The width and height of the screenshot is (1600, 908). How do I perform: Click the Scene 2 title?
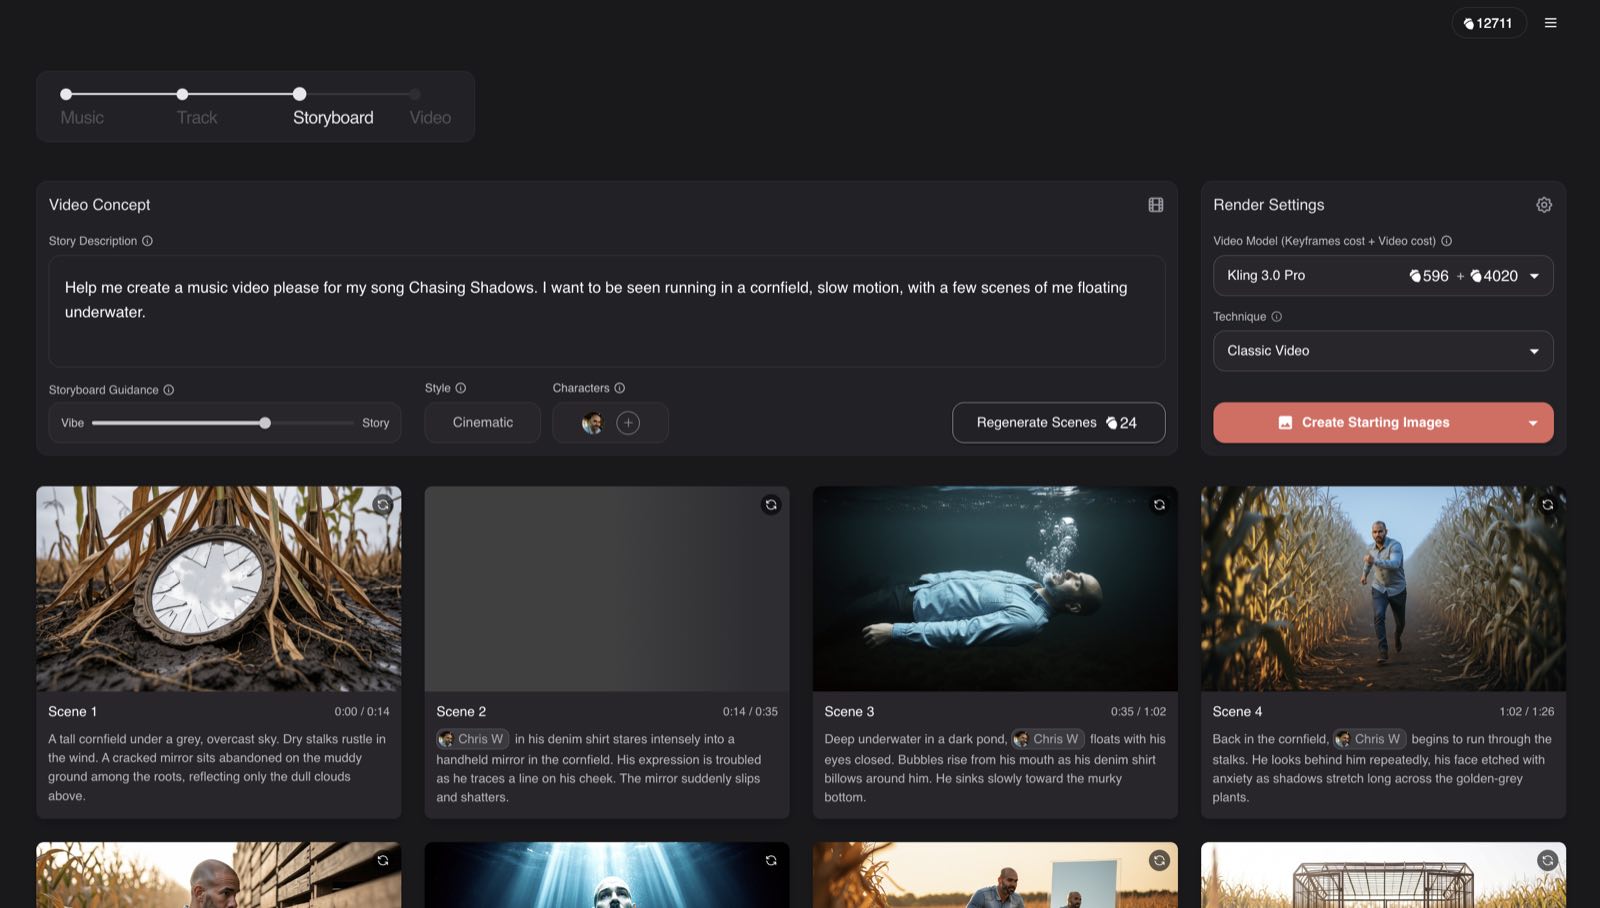coord(461,712)
